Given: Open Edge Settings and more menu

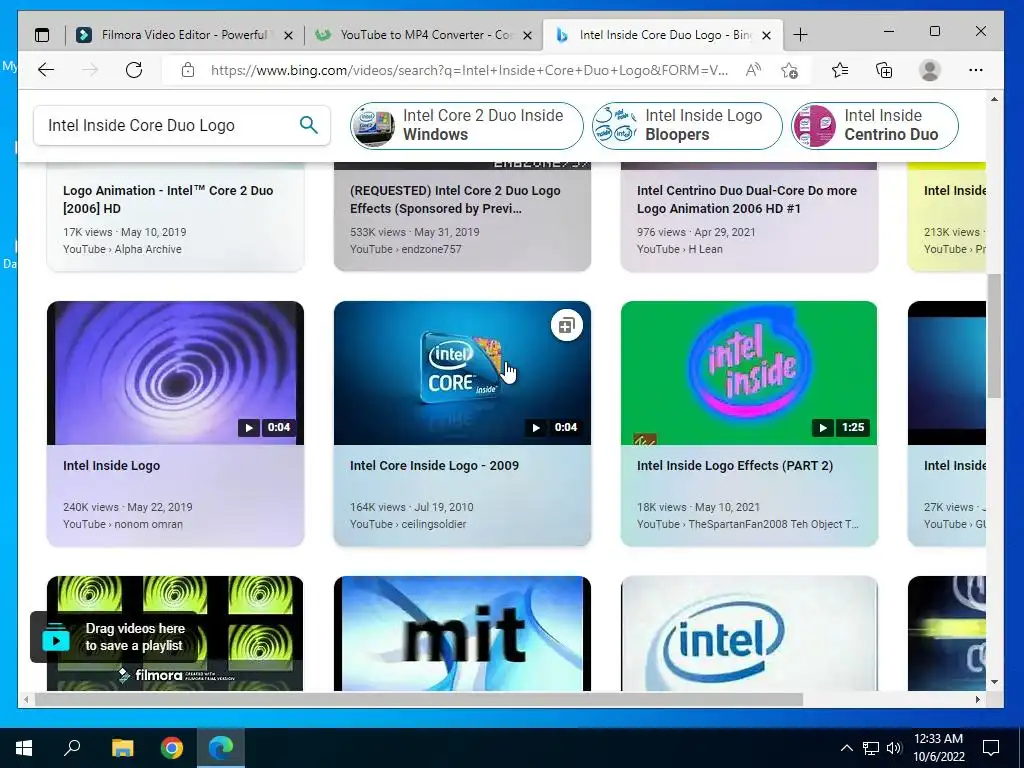Looking at the screenshot, I should (x=976, y=70).
